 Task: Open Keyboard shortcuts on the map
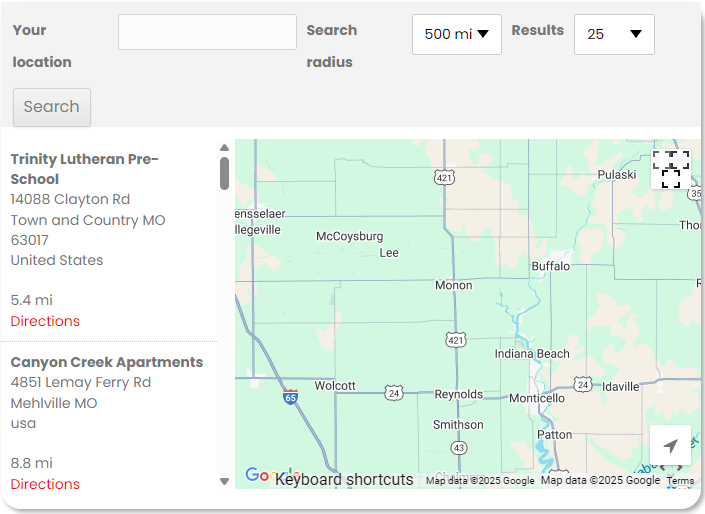pyautogui.click(x=344, y=479)
